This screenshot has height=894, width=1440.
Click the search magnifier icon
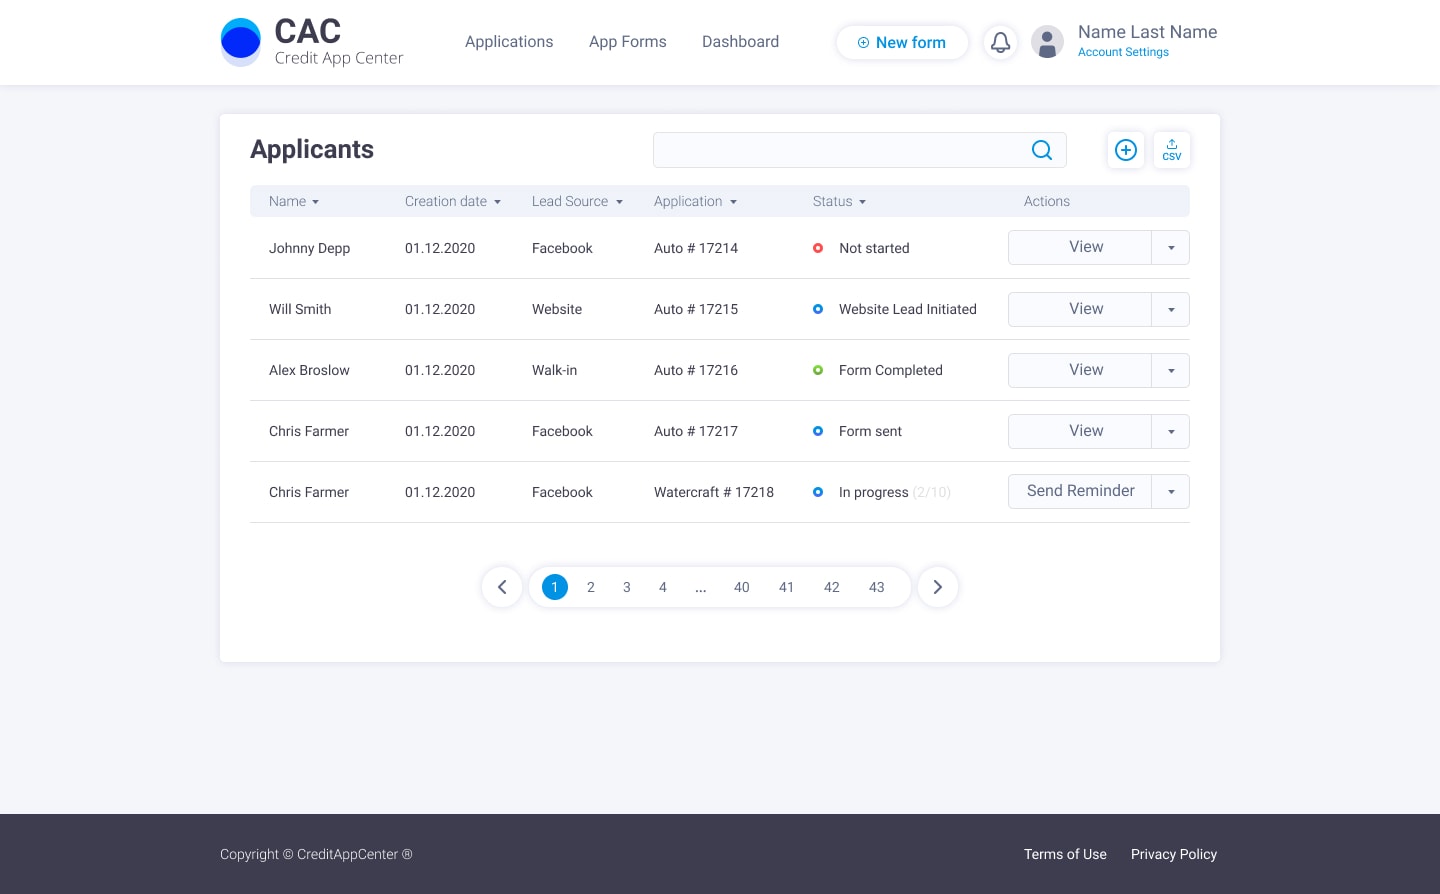tap(1042, 150)
